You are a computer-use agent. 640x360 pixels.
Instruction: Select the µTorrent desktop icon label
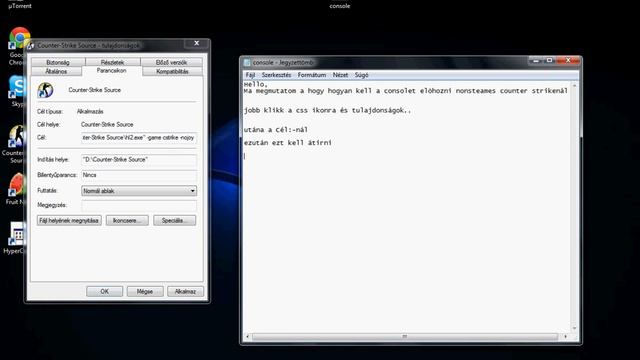pos(20,6)
